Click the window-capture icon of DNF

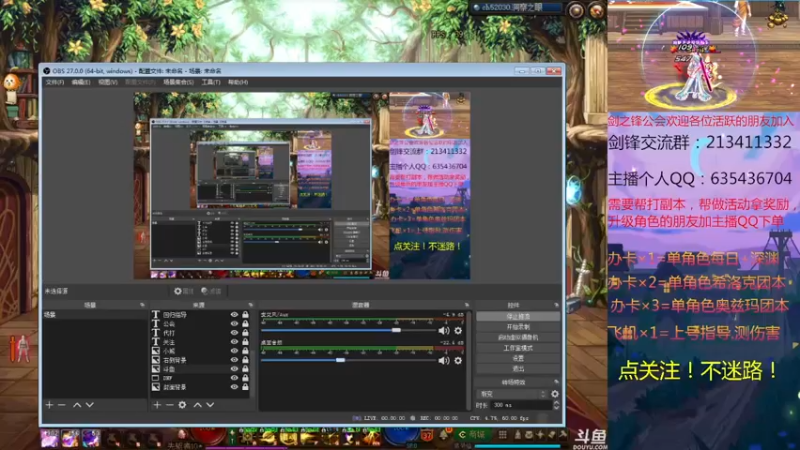[156, 378]
